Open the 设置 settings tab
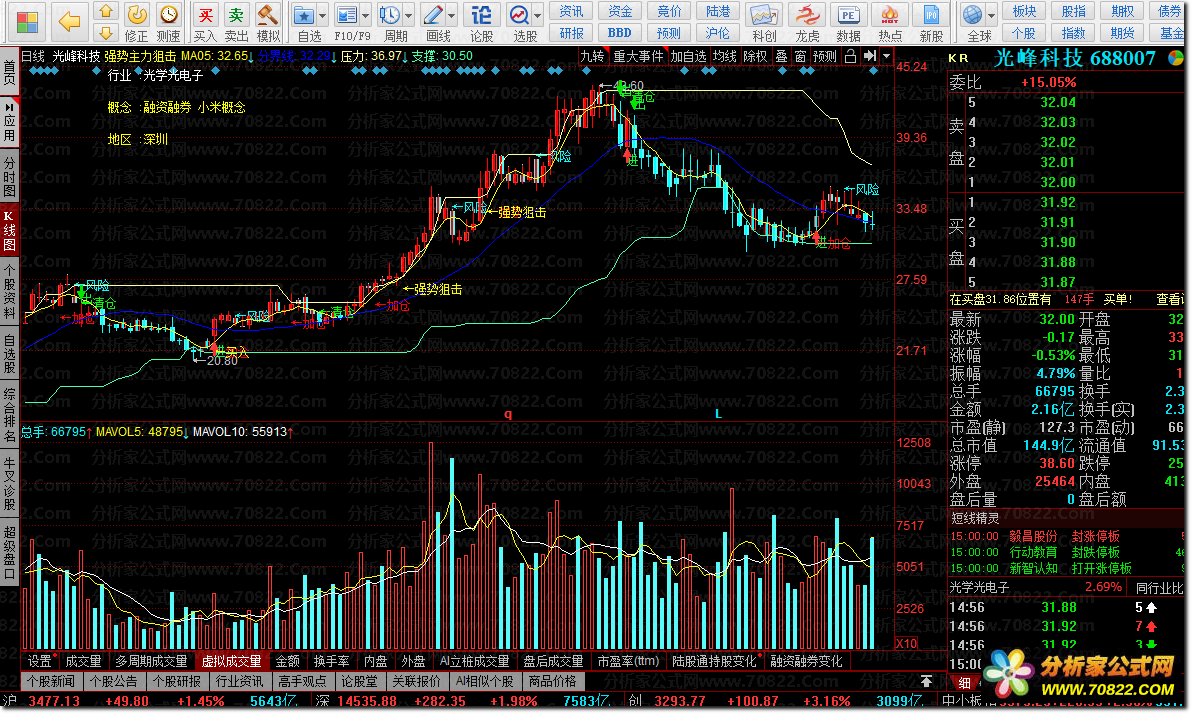The image size is (1193, 714). [40, 661]
